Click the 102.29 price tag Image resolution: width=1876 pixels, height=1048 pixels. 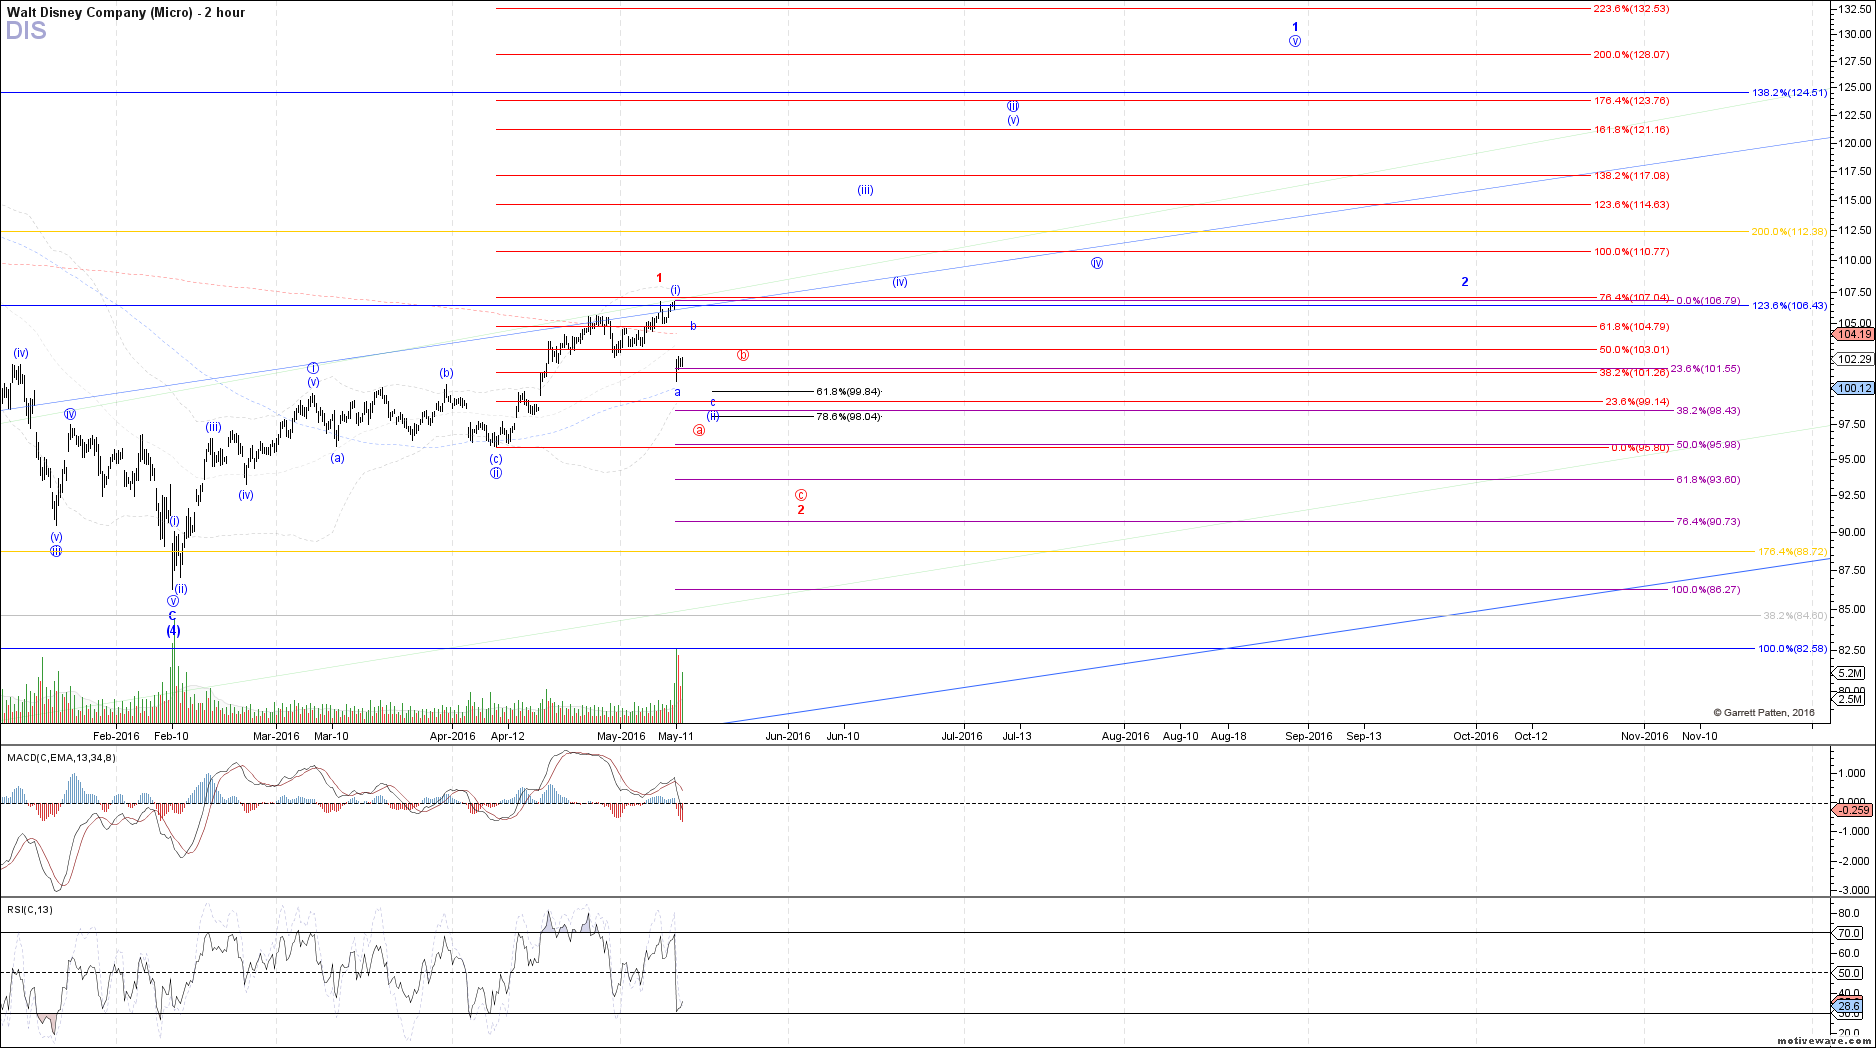[1855, 359]
